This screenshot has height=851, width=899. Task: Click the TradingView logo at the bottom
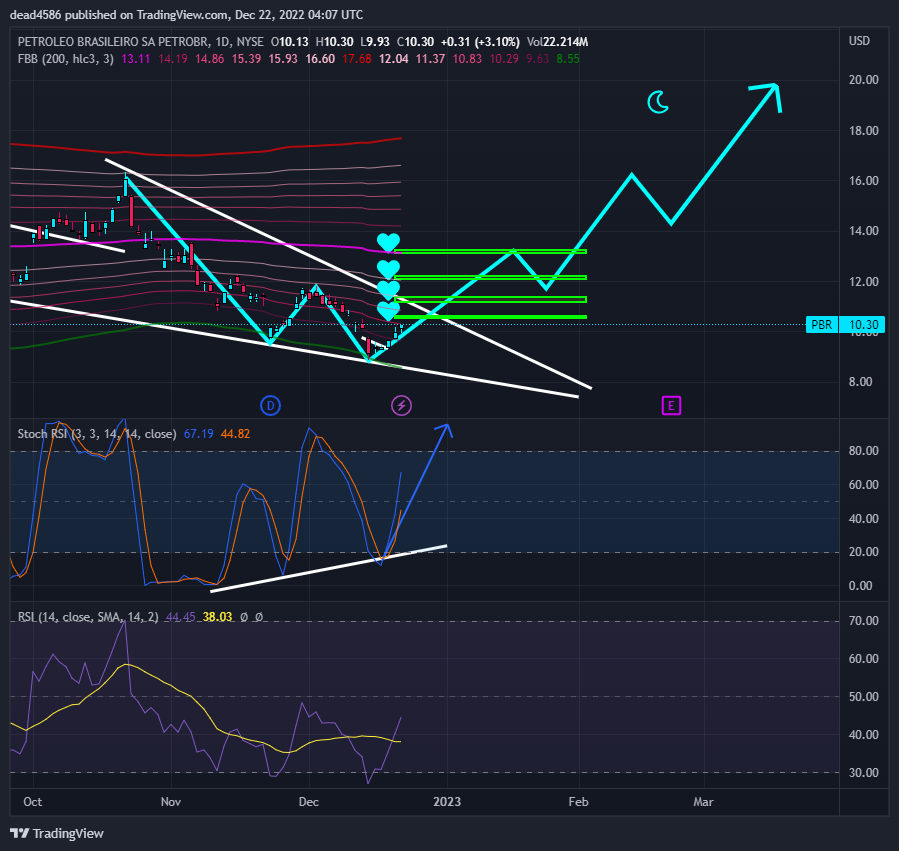click(57, 833)
